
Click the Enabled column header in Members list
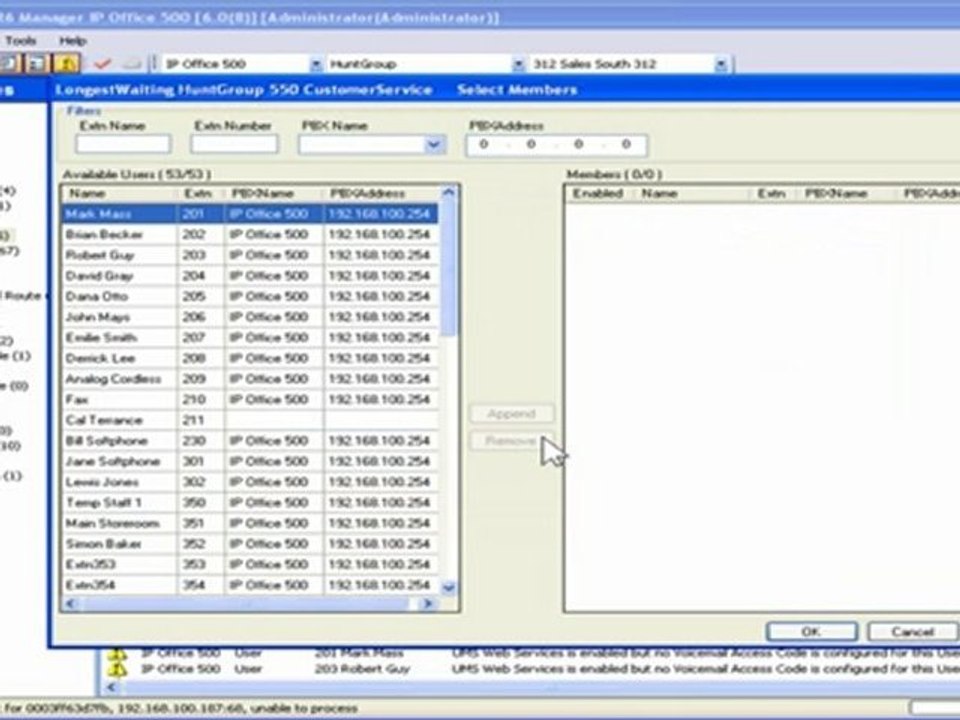click(598, 193)
